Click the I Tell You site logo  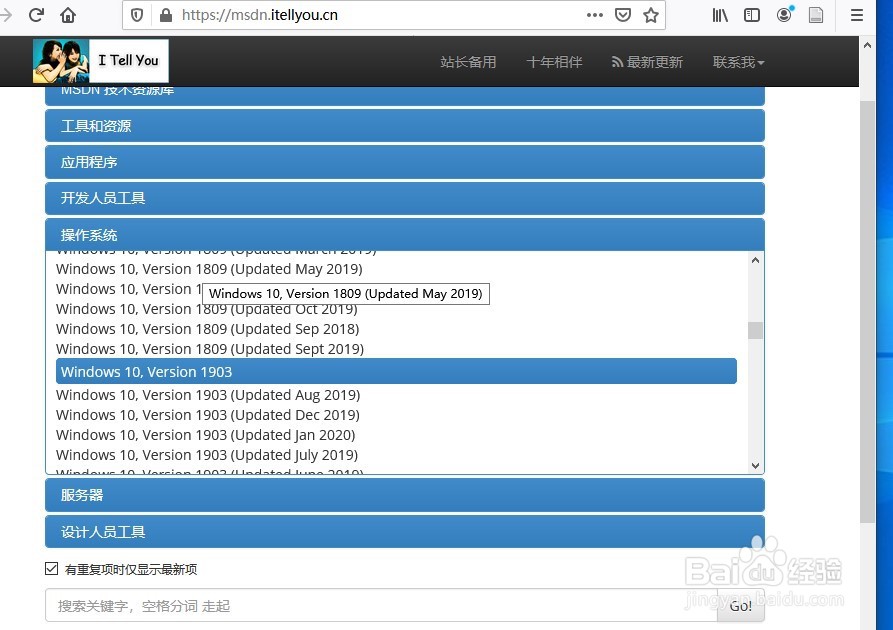point(100,60)
